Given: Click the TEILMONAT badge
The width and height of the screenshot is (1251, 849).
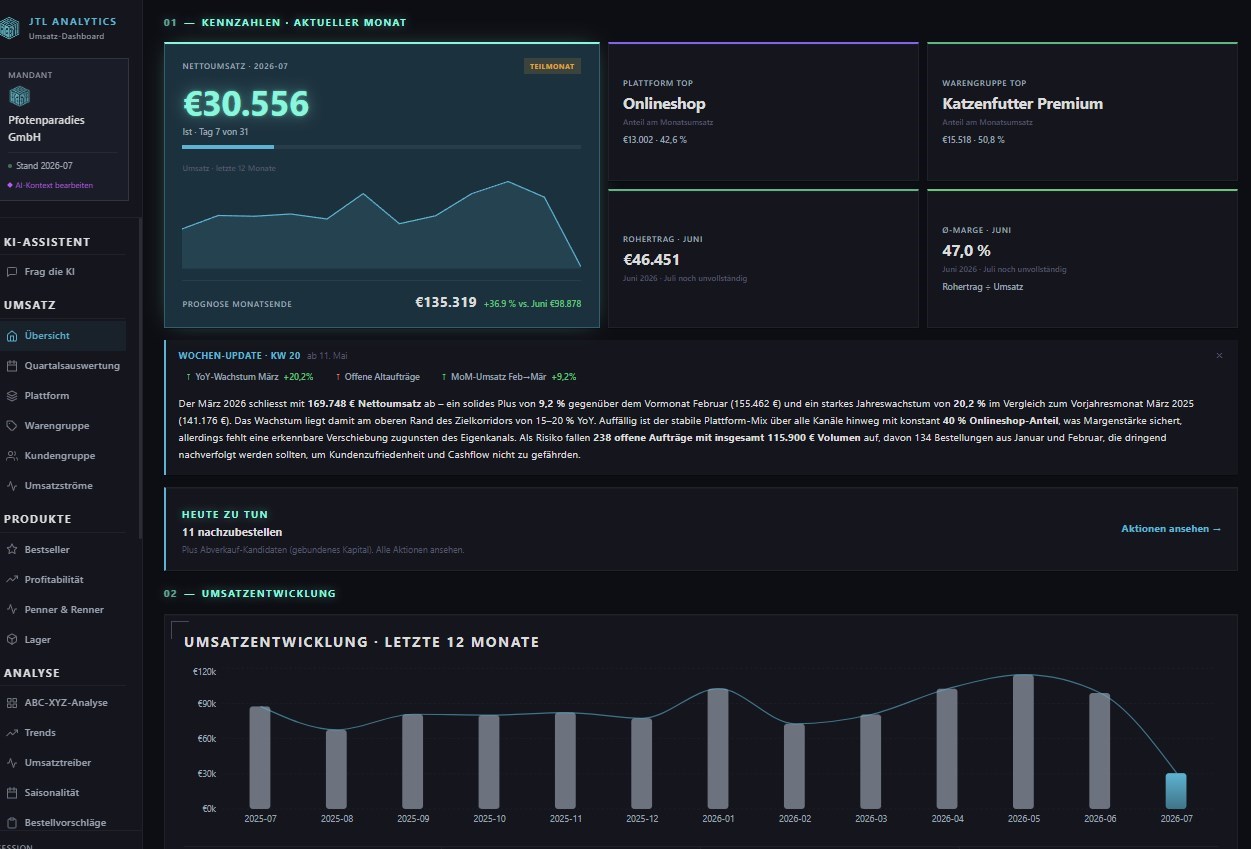Looking at the screenshot, I should 552,66.
